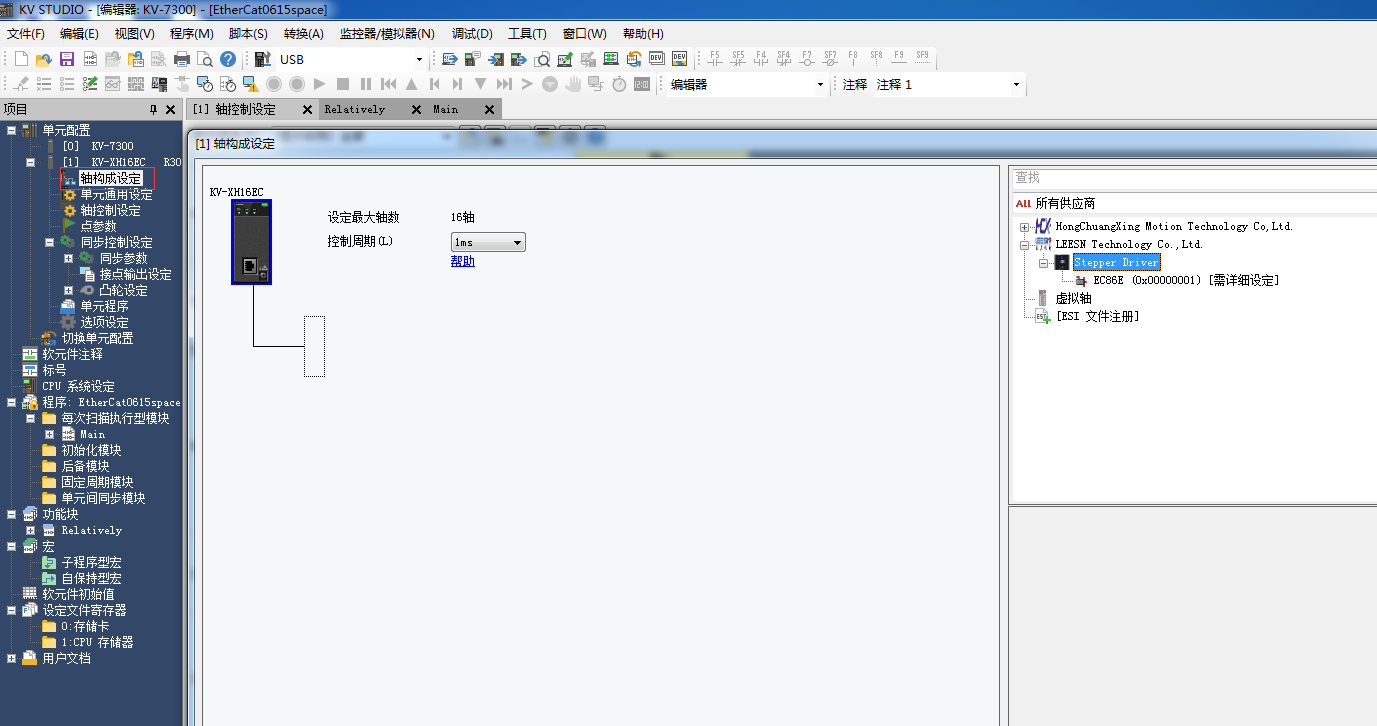The height and width of the screenshot is (726, 1377).
Task: Expand the 同步参数 node
Action: (x=68, y=258)
